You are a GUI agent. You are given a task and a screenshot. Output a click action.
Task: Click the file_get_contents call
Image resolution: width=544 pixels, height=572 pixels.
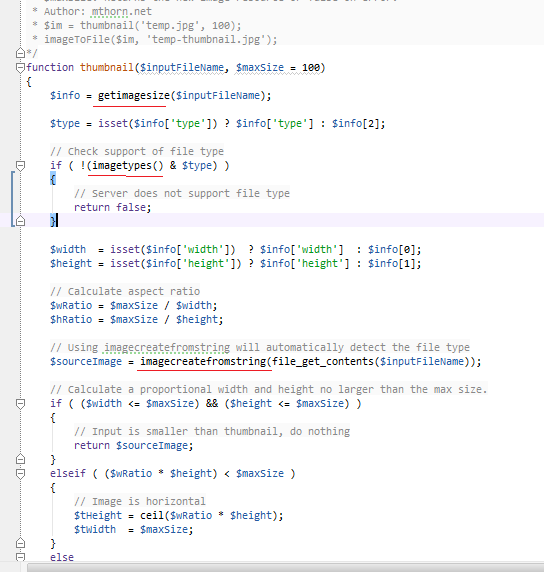(x=323, y=362)
